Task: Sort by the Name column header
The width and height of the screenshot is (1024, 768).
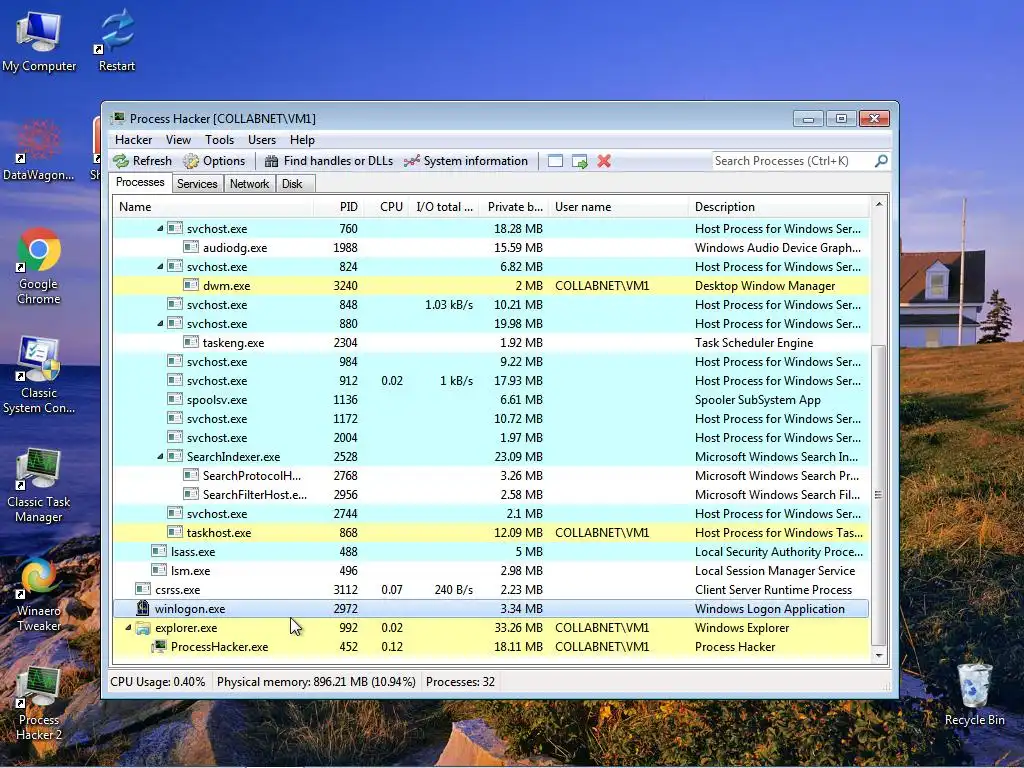Action: point(214,207)
